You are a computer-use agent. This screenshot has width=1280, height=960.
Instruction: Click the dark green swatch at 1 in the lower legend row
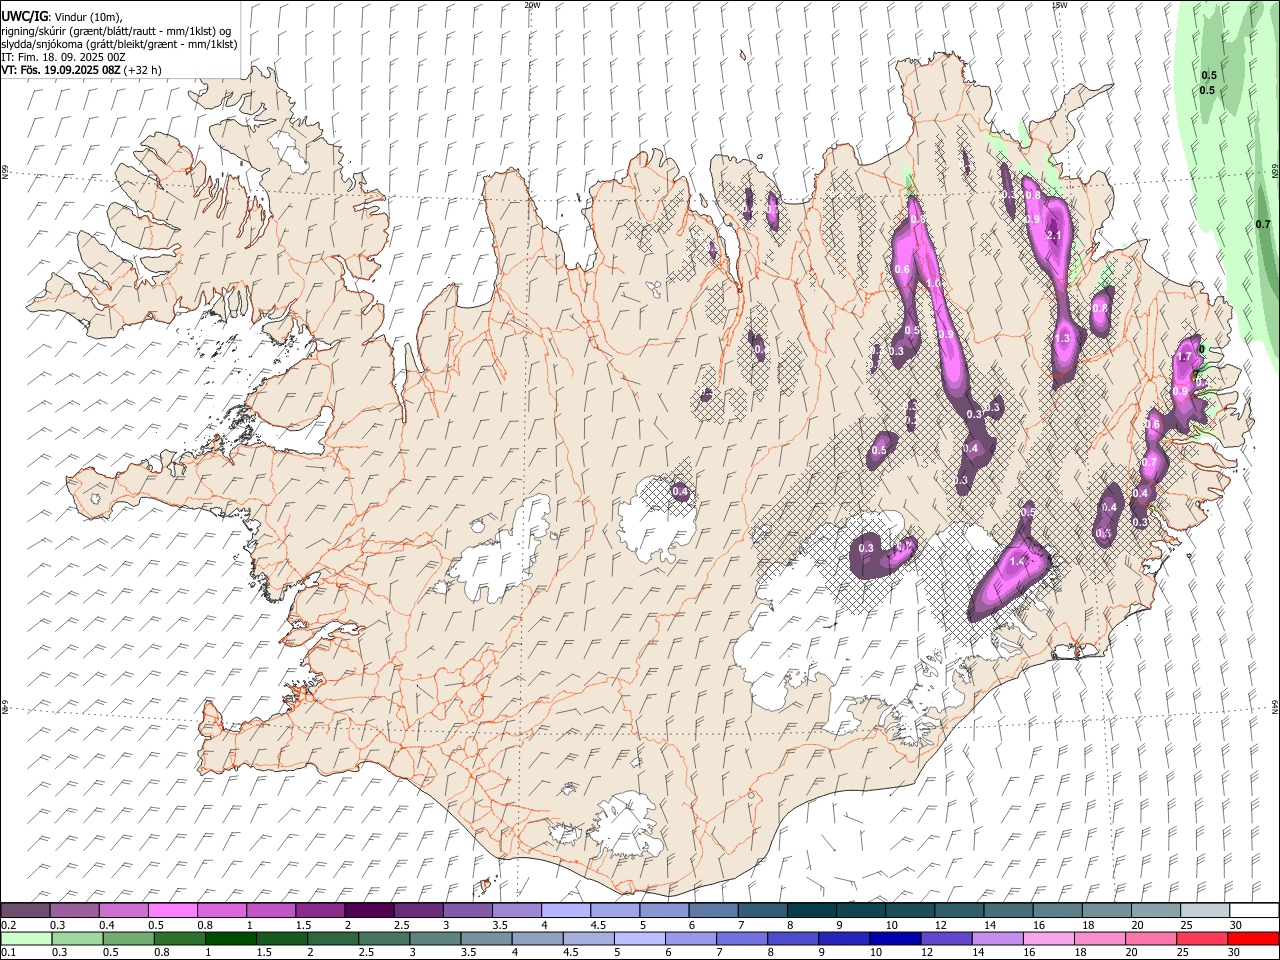point(231,938)
